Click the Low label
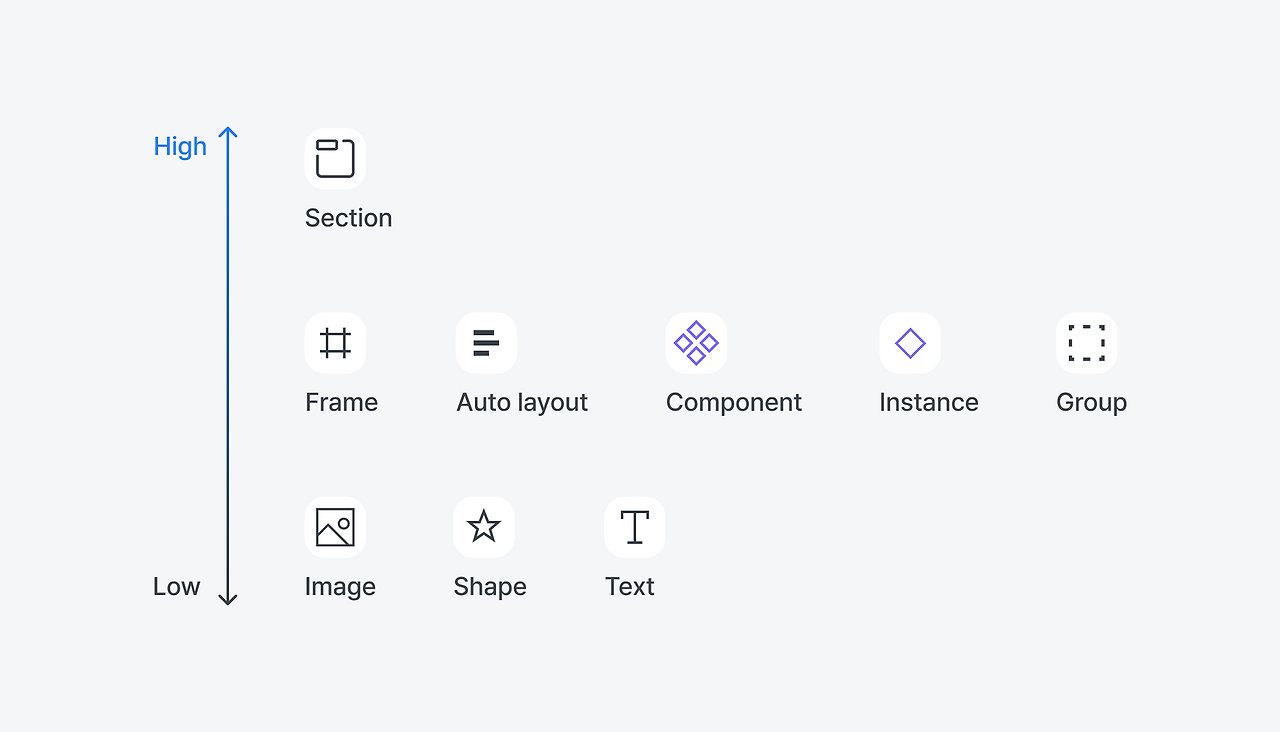The width and height of the screenshot is (1280, 732). point(176,587)
